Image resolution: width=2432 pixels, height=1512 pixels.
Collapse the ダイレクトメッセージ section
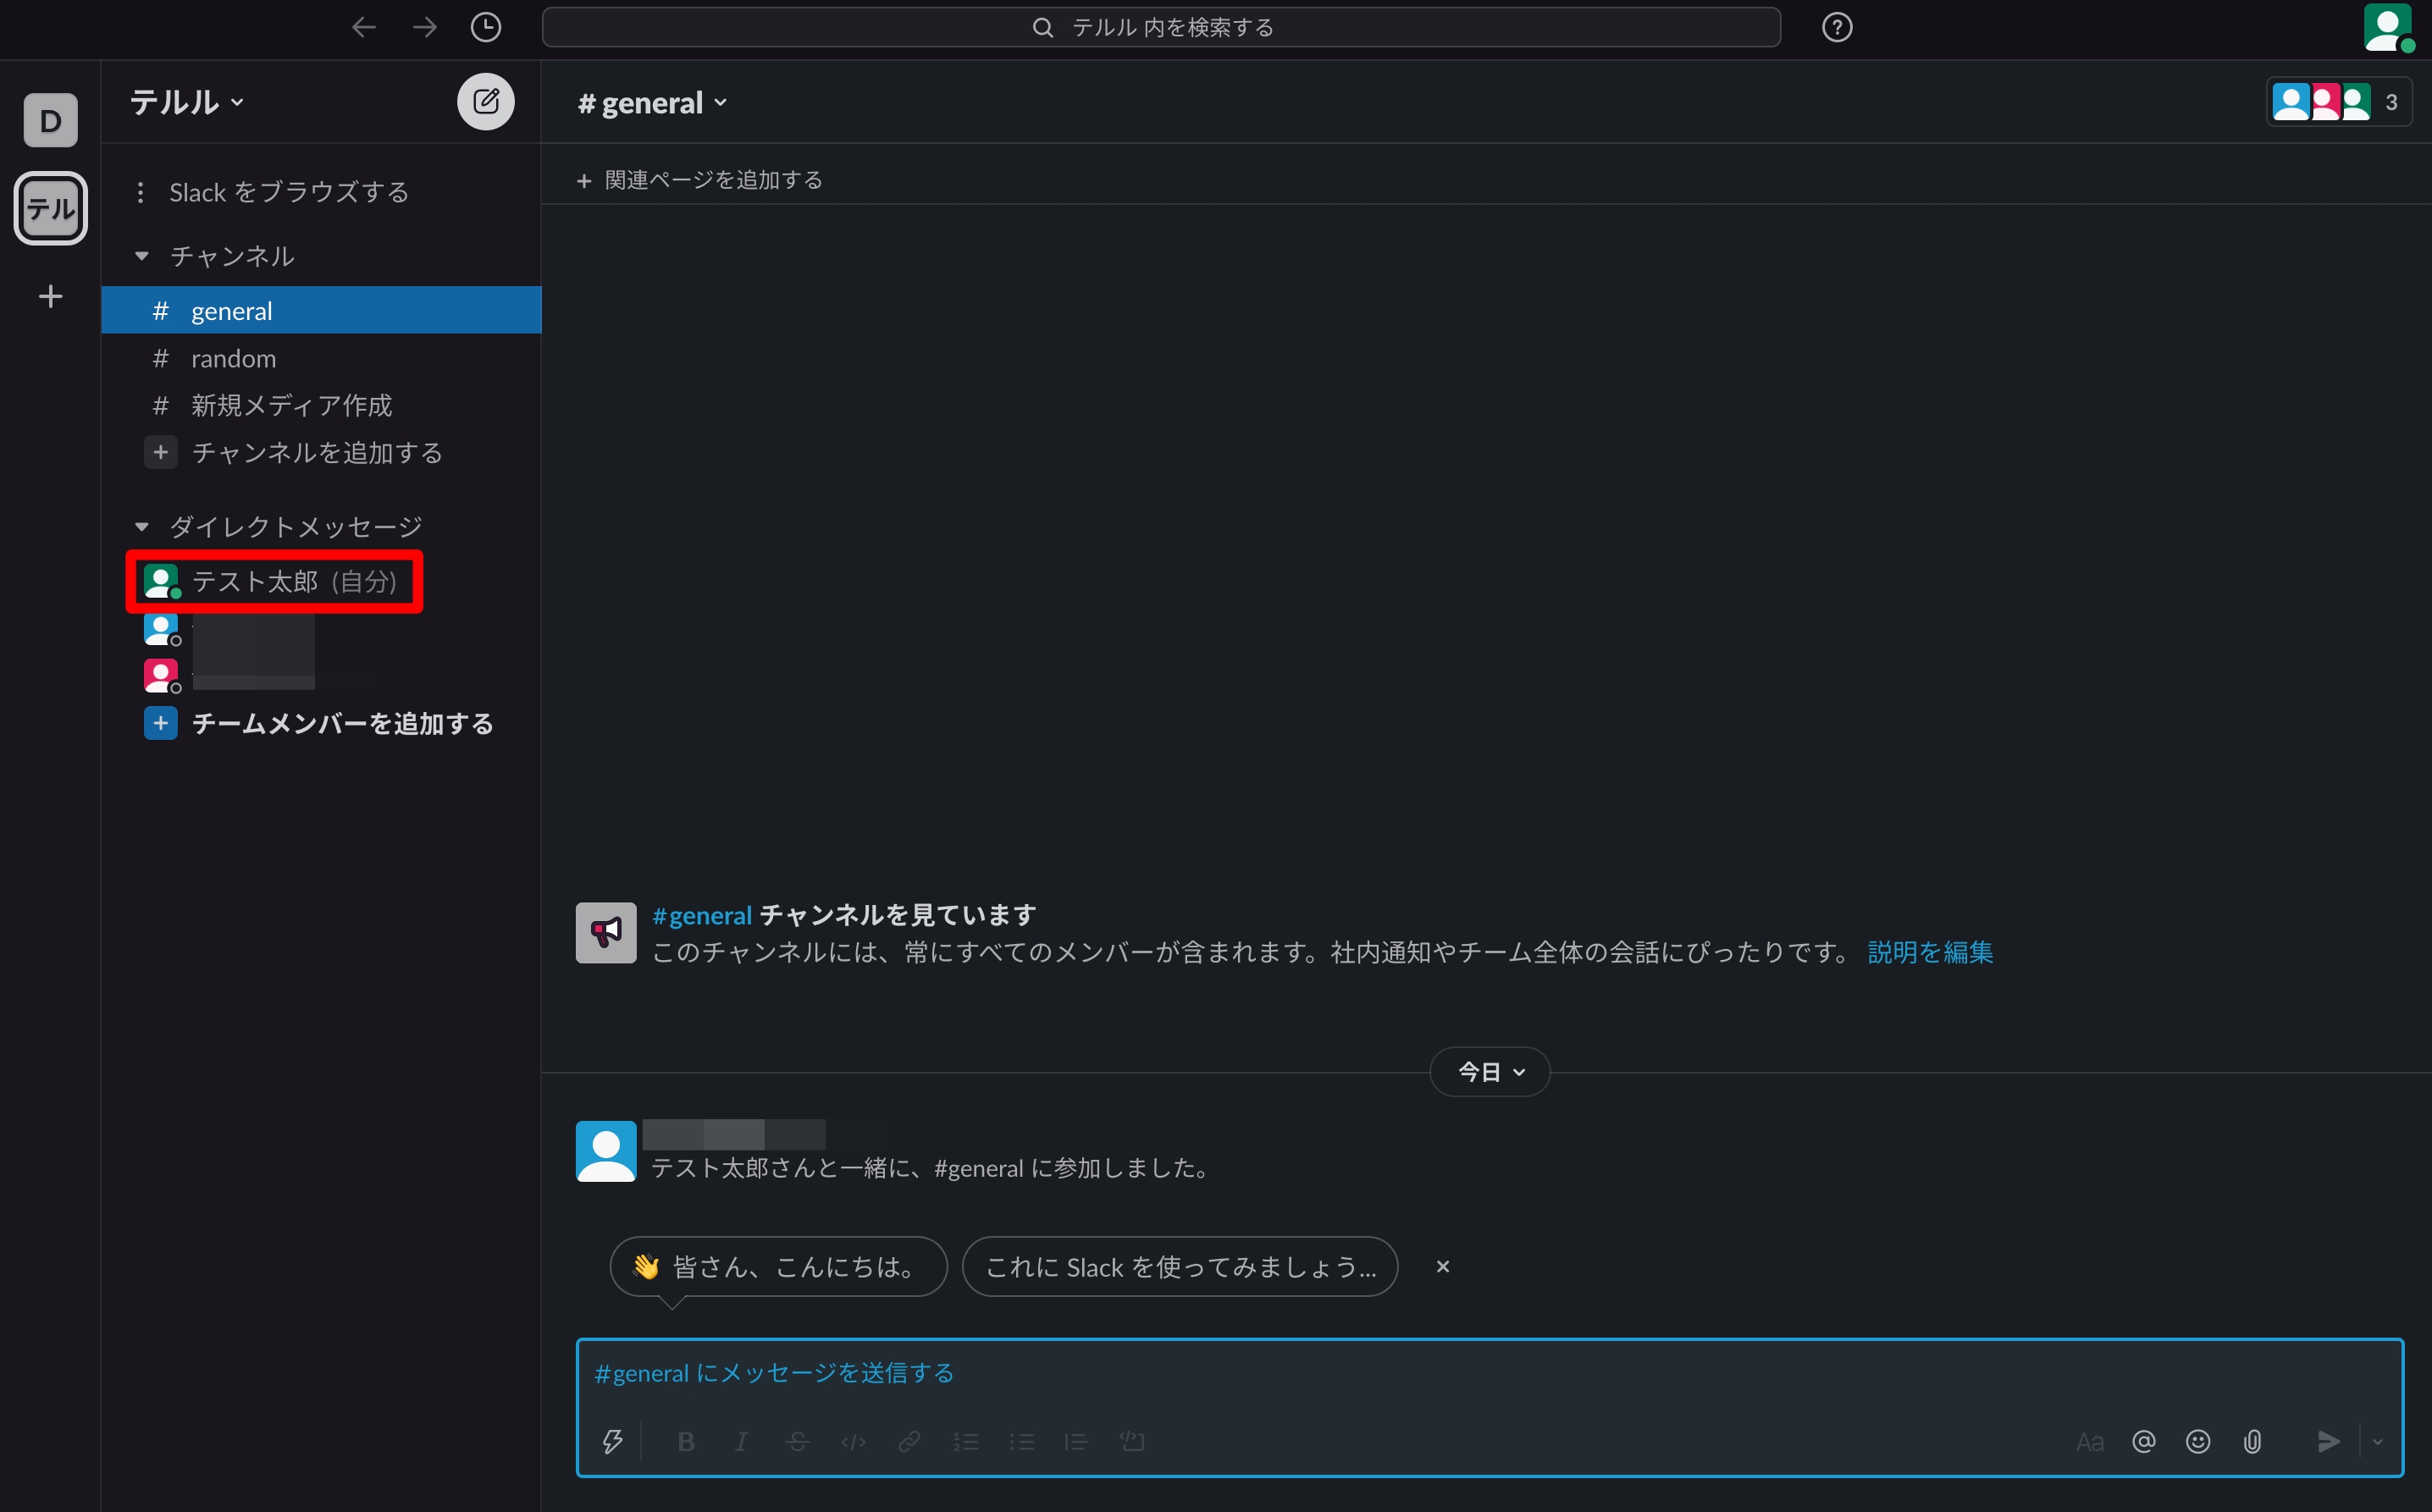[142, 526]
